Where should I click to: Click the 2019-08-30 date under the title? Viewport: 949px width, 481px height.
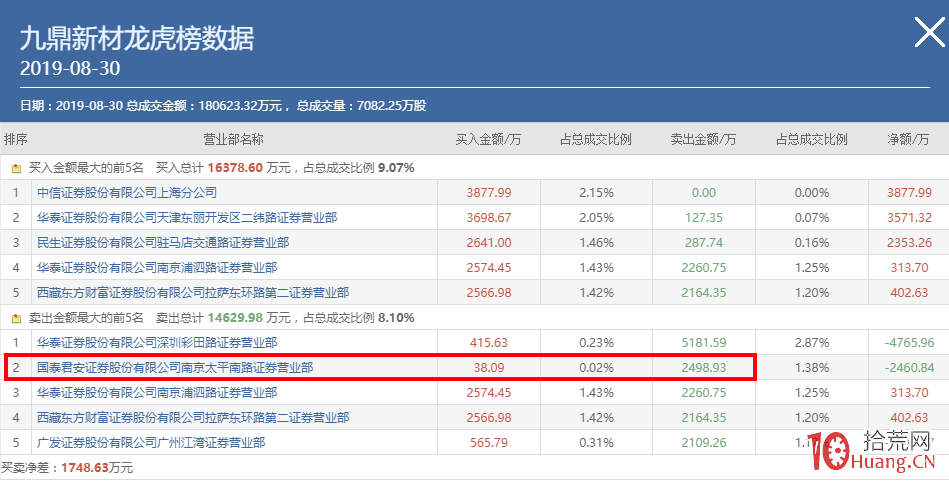click(70, 68)
